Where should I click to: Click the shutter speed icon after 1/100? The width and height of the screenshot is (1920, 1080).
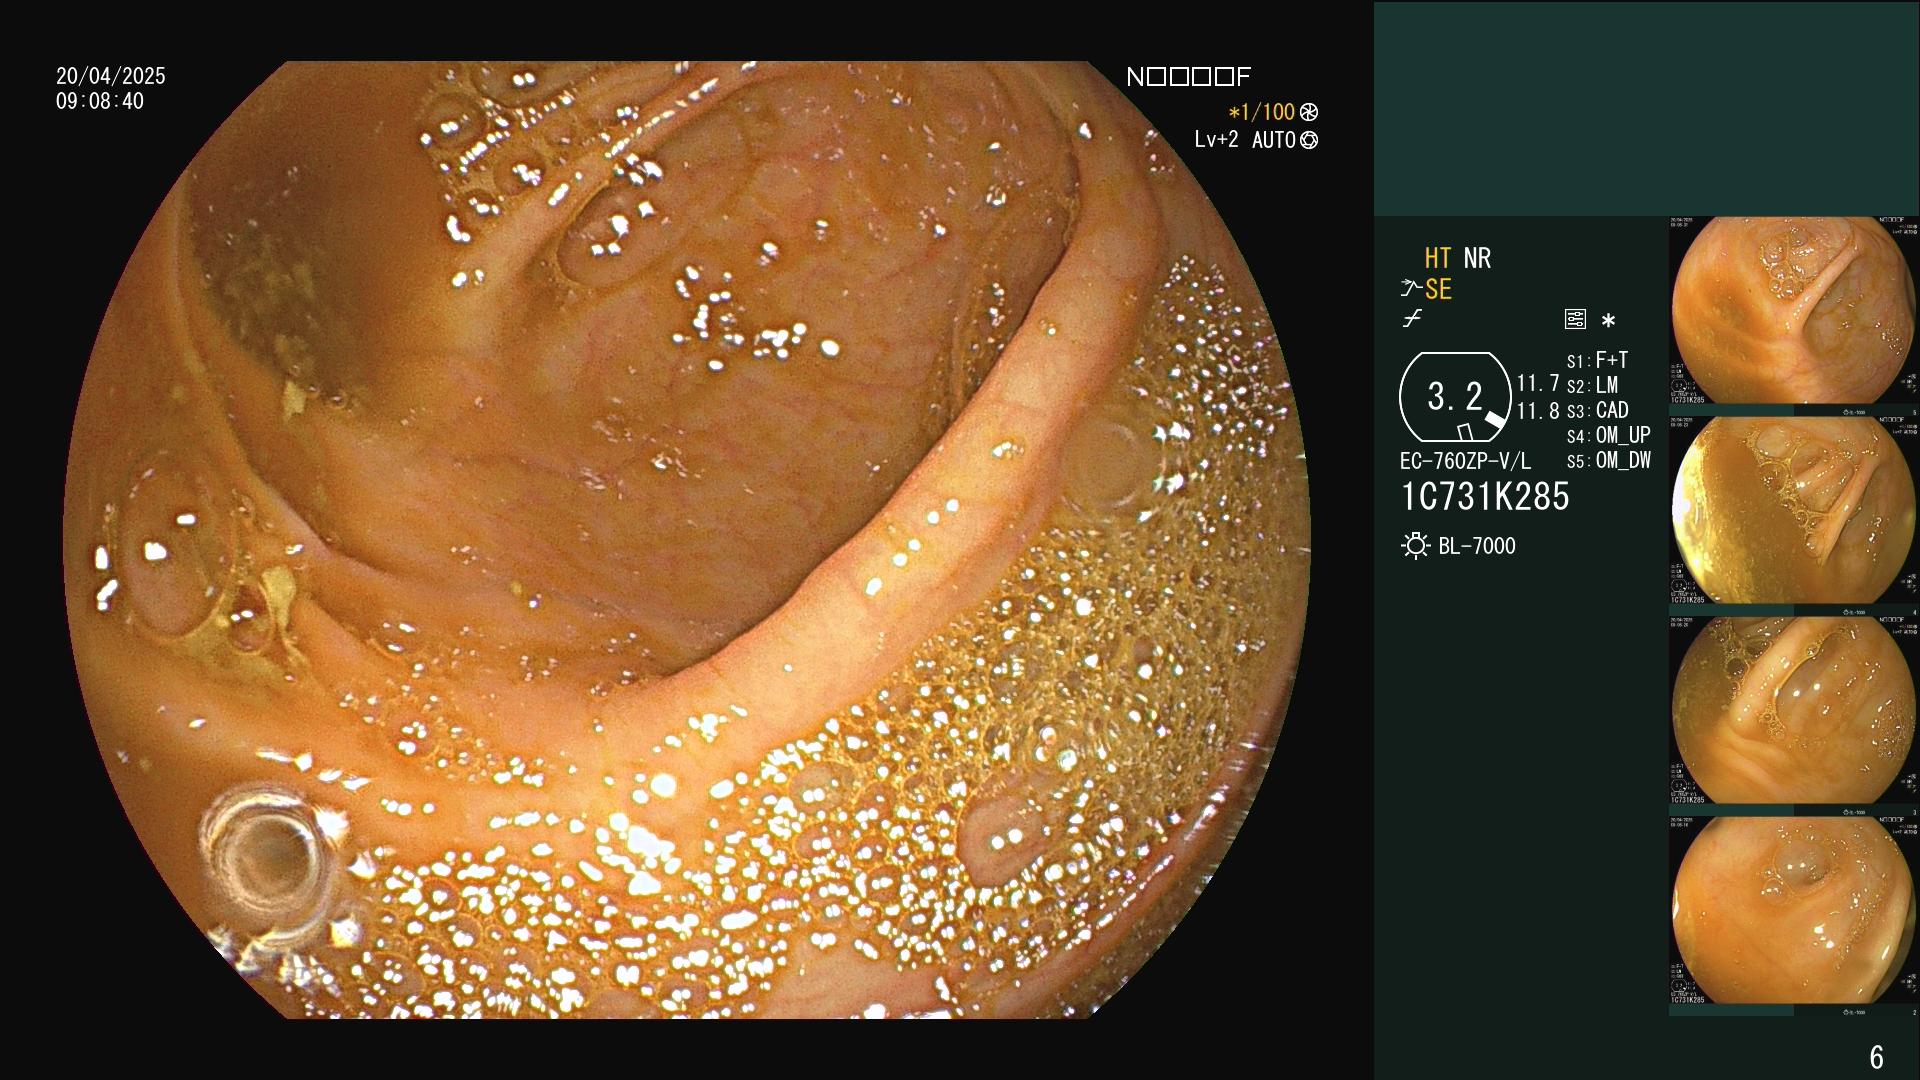(x=1309, y=112)
